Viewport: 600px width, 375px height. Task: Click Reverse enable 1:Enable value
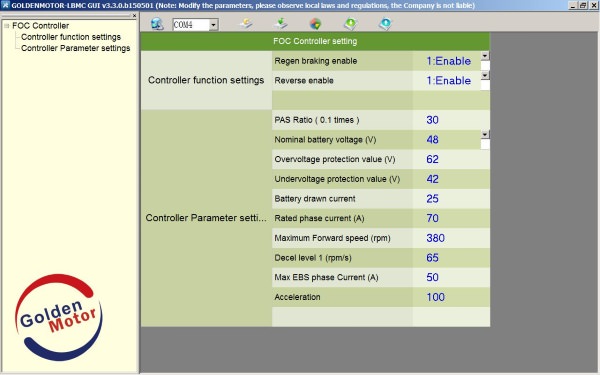coord(448,81)
